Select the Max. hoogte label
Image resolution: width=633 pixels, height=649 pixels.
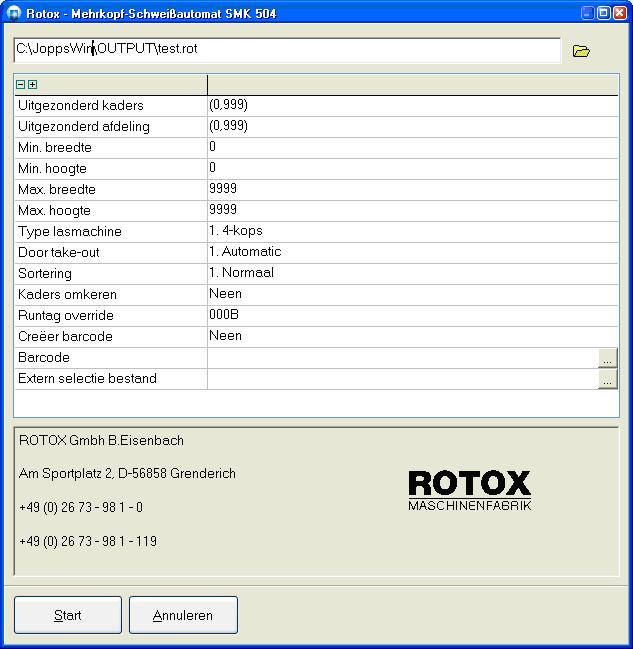pyautogui.click(x=54, y=211)
